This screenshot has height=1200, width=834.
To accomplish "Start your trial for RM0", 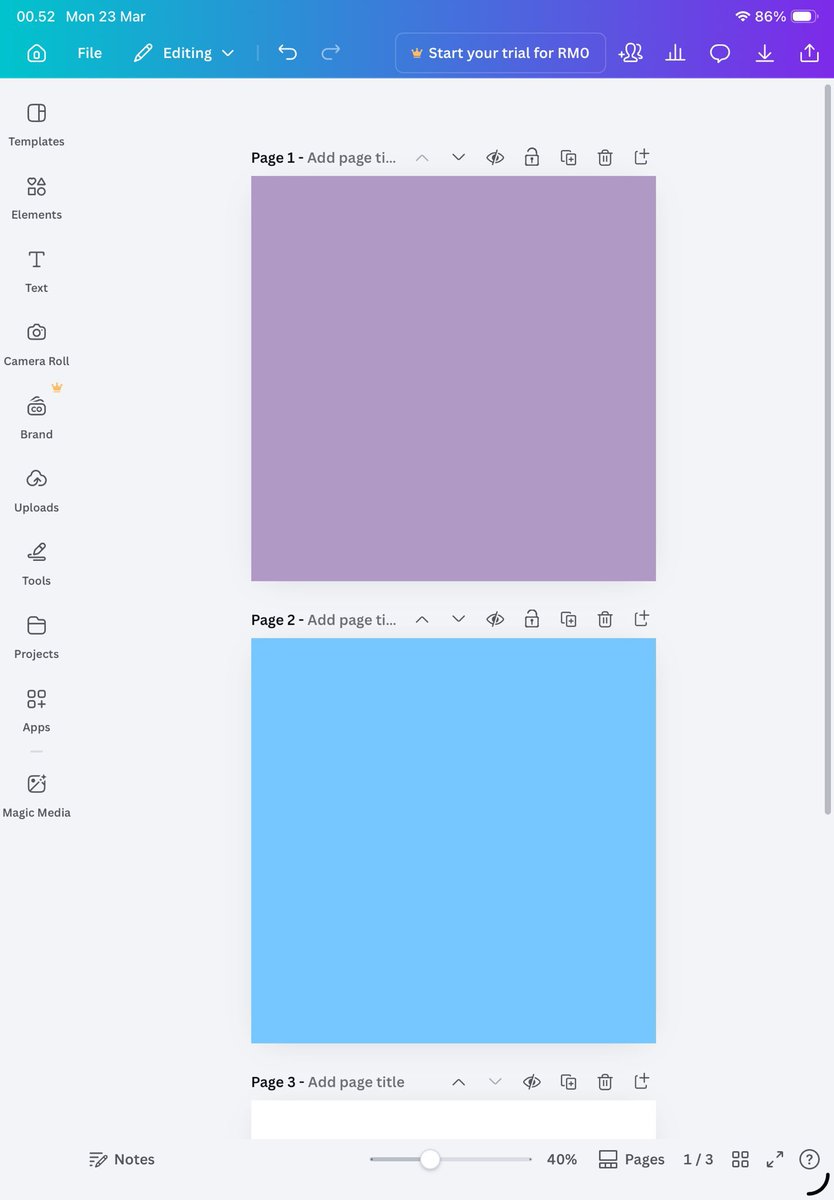I will pyautogui.click(x=500, y=53).
